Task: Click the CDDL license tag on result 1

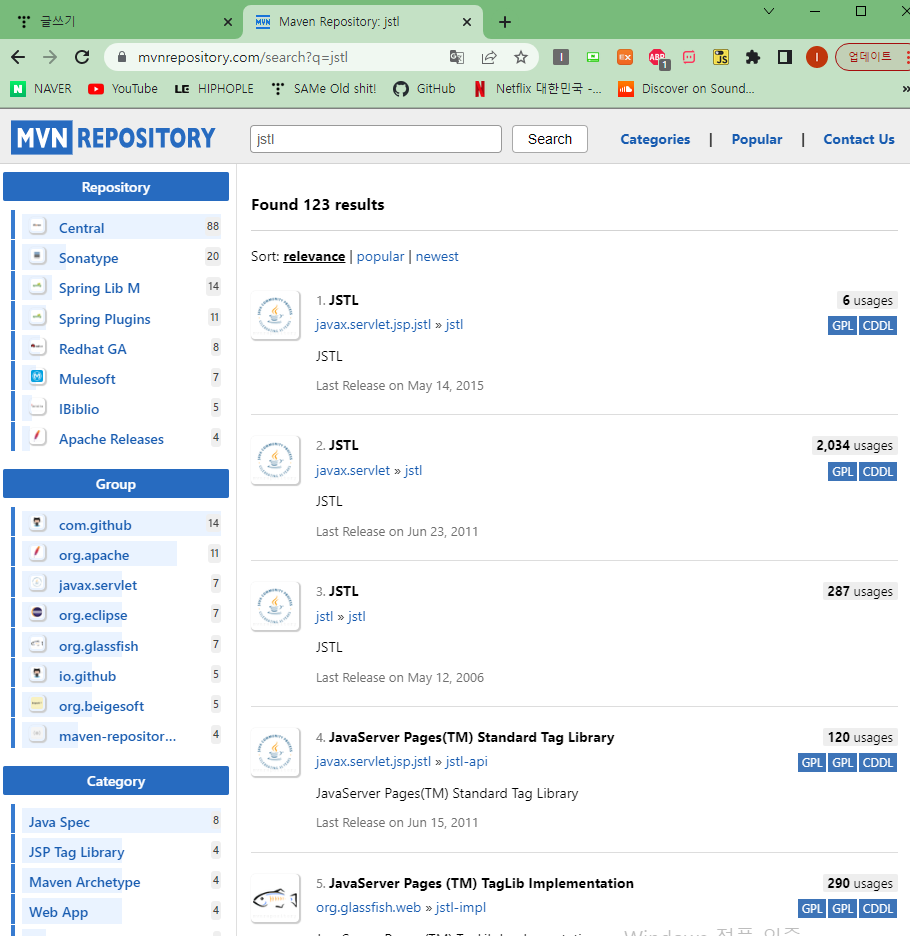Action: [878, 326]
